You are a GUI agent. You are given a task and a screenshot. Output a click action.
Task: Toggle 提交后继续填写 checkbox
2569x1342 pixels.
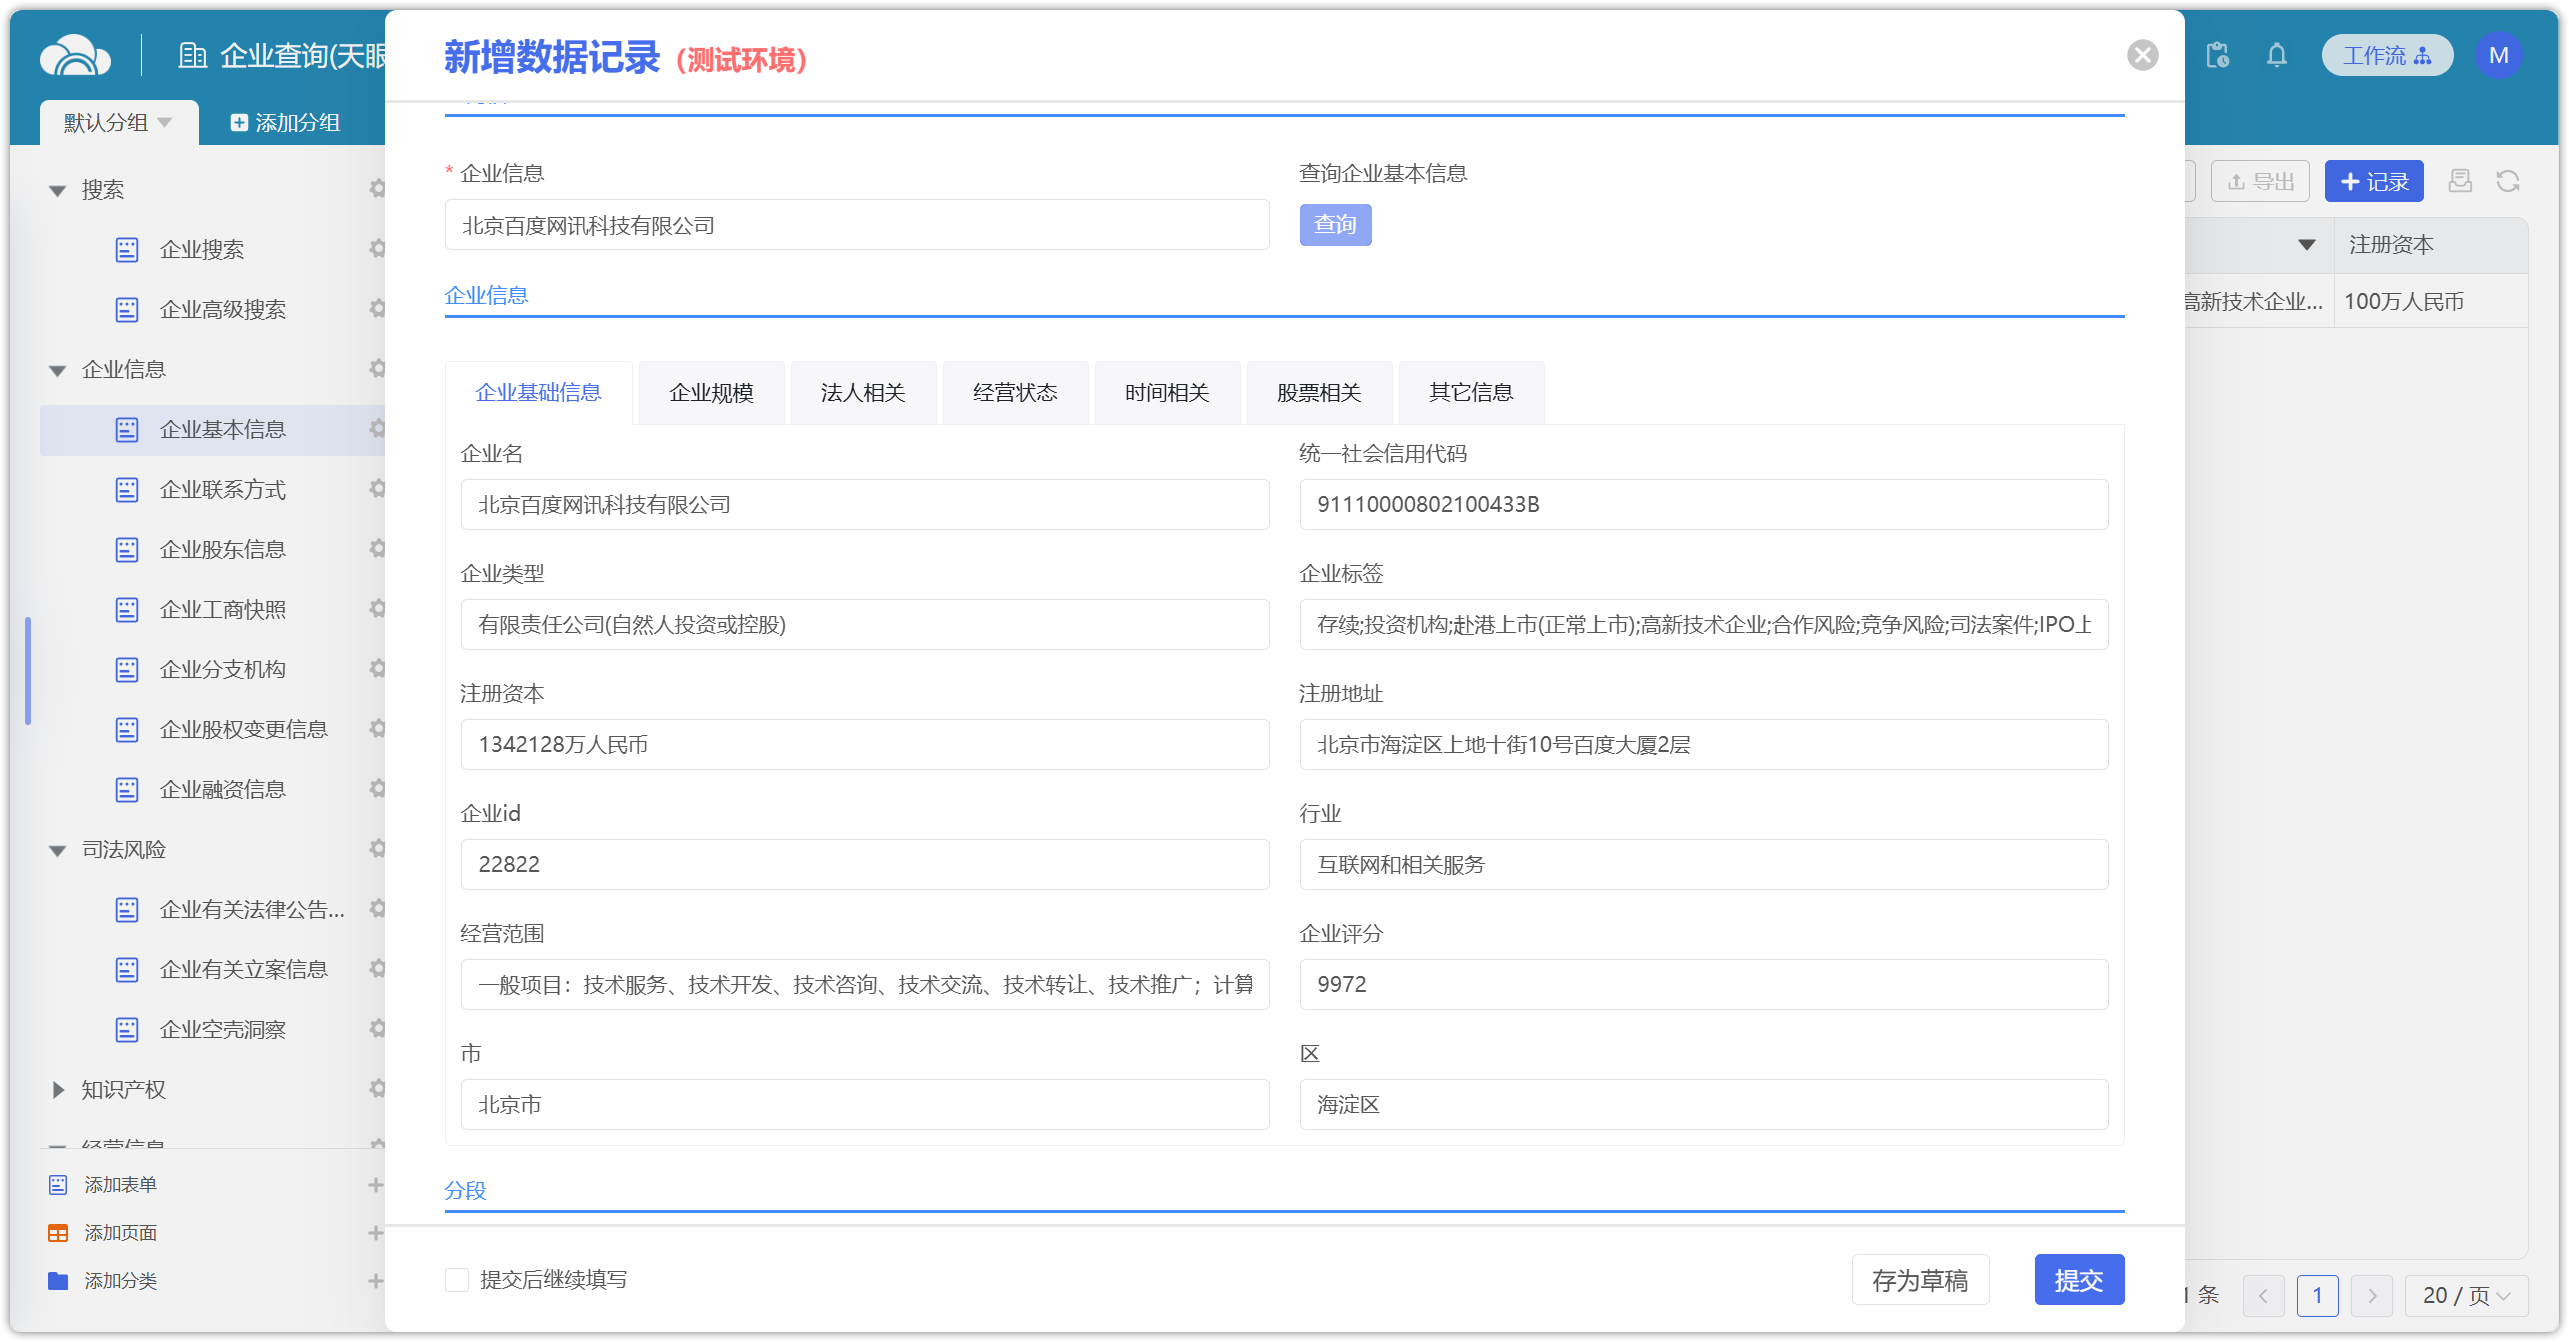[457, 1280]
